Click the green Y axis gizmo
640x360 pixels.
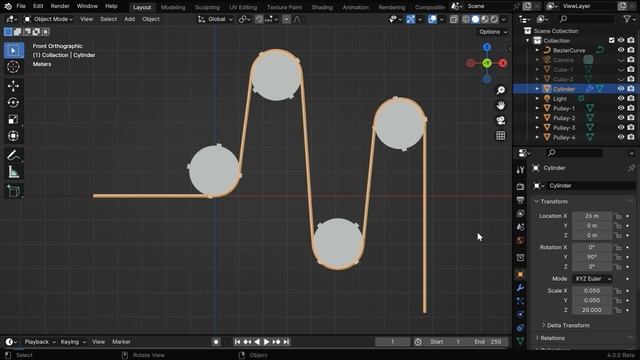(x=487, y=63)
